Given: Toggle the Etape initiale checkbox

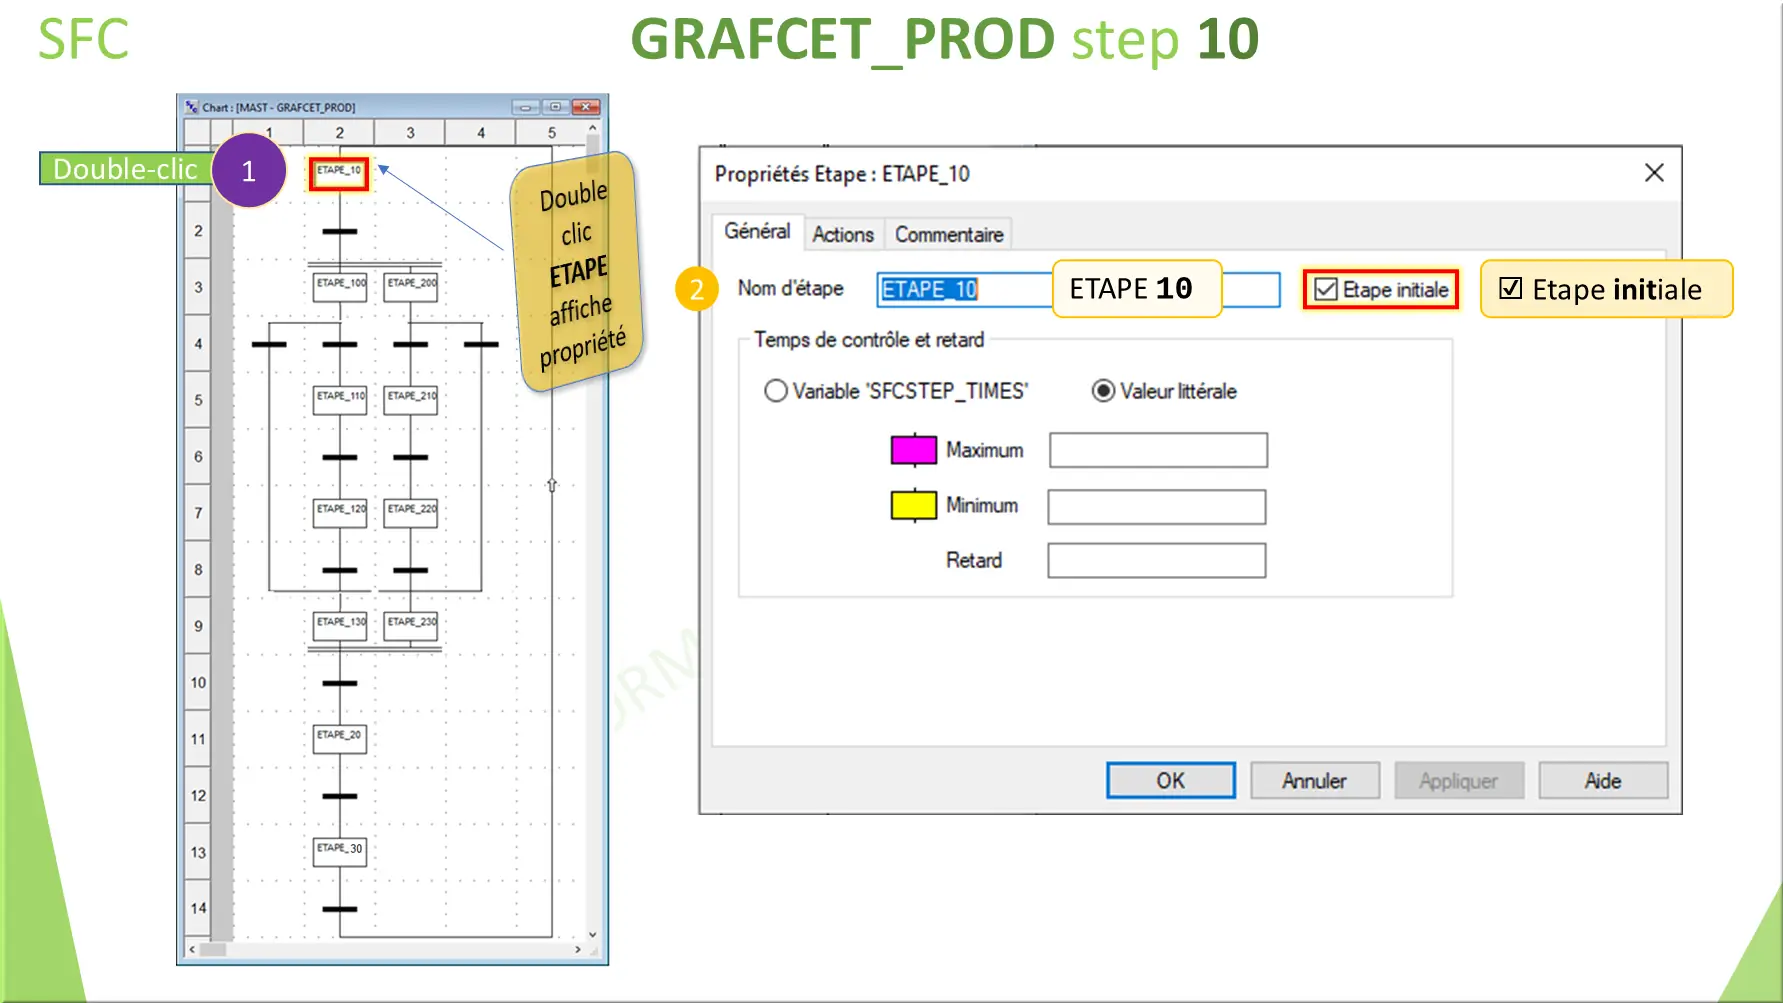Looking at the screenshot, I should pyautogui.click(x=1326, y=289).
